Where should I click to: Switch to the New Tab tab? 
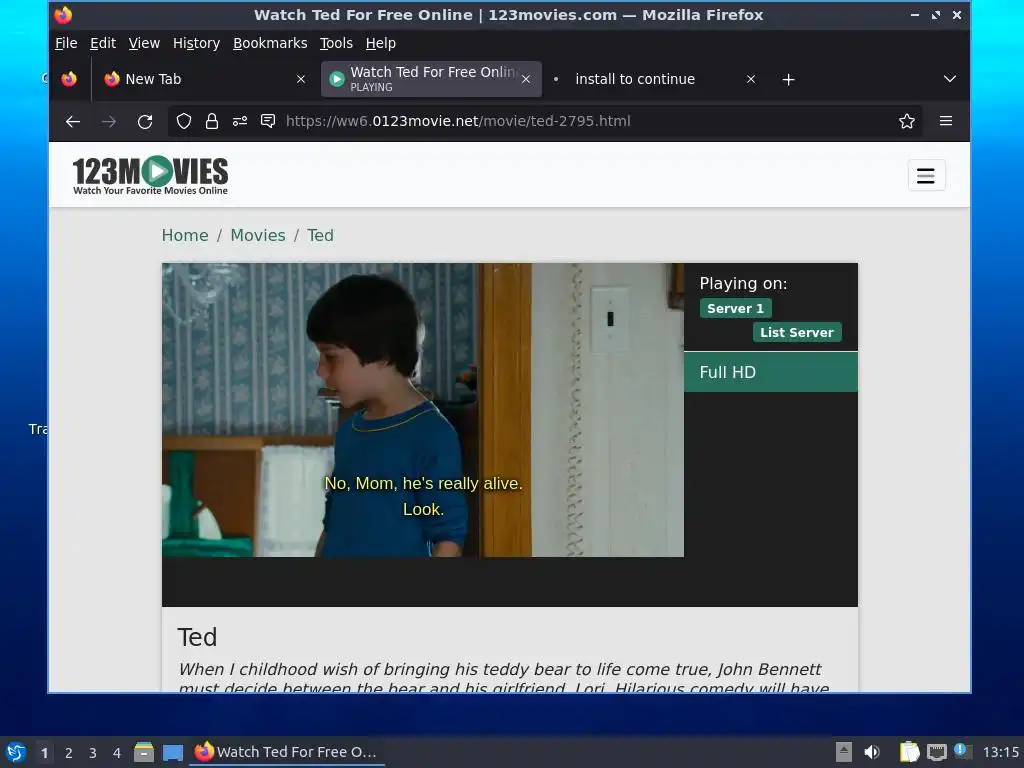pyautogui.click(x=195, y=79)
